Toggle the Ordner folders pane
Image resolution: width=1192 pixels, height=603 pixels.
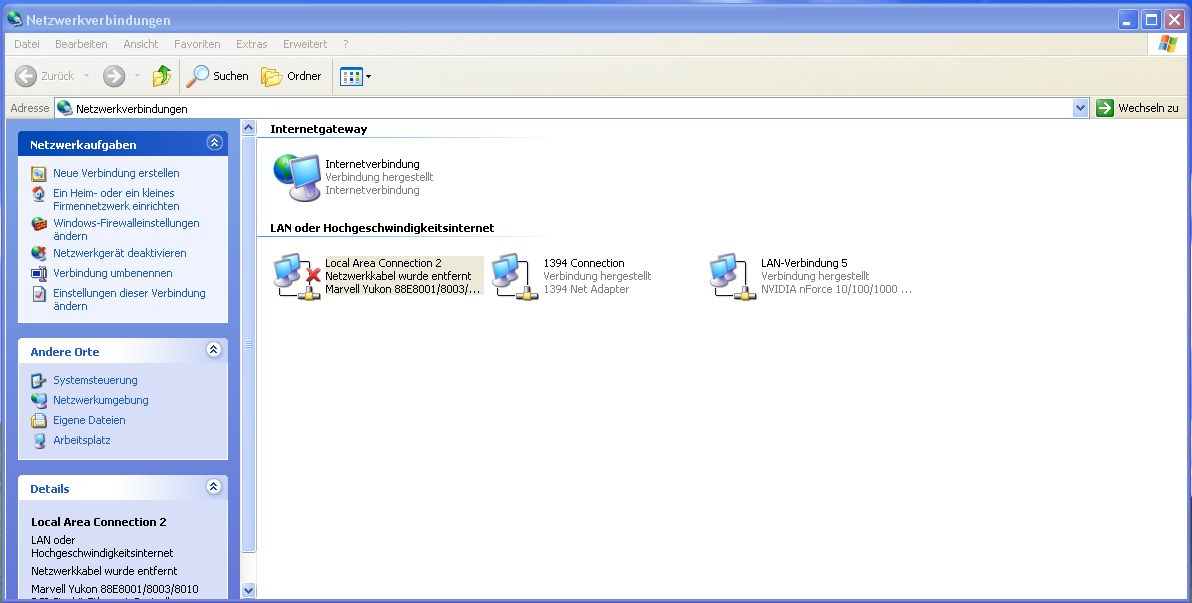(x=291, y=76)
